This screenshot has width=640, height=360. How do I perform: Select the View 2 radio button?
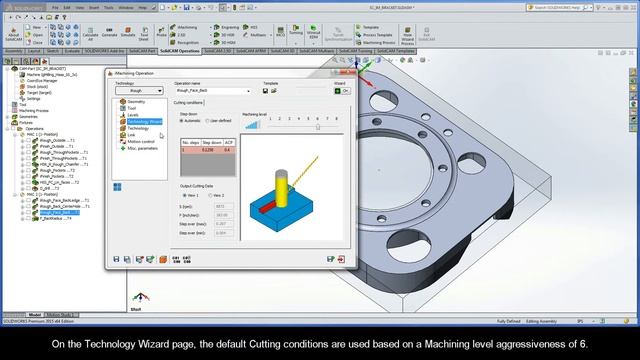point(211,196)
